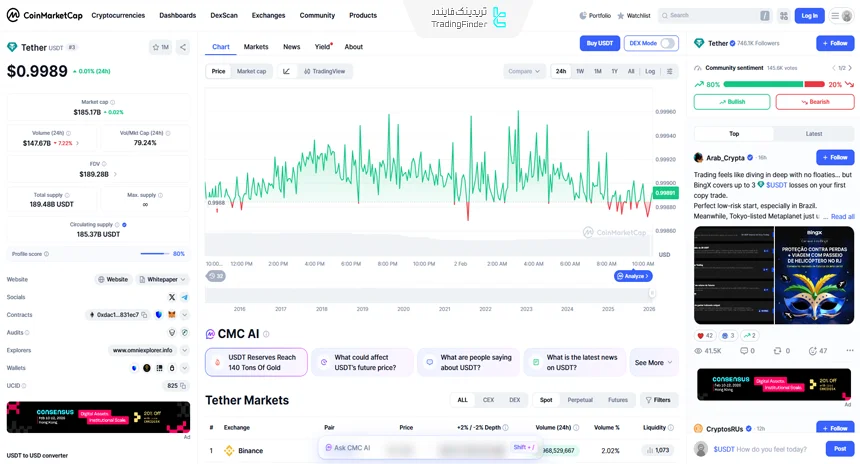Click the Market cap info icon
This screenshot has height=464, width=860.
(112, 102)
